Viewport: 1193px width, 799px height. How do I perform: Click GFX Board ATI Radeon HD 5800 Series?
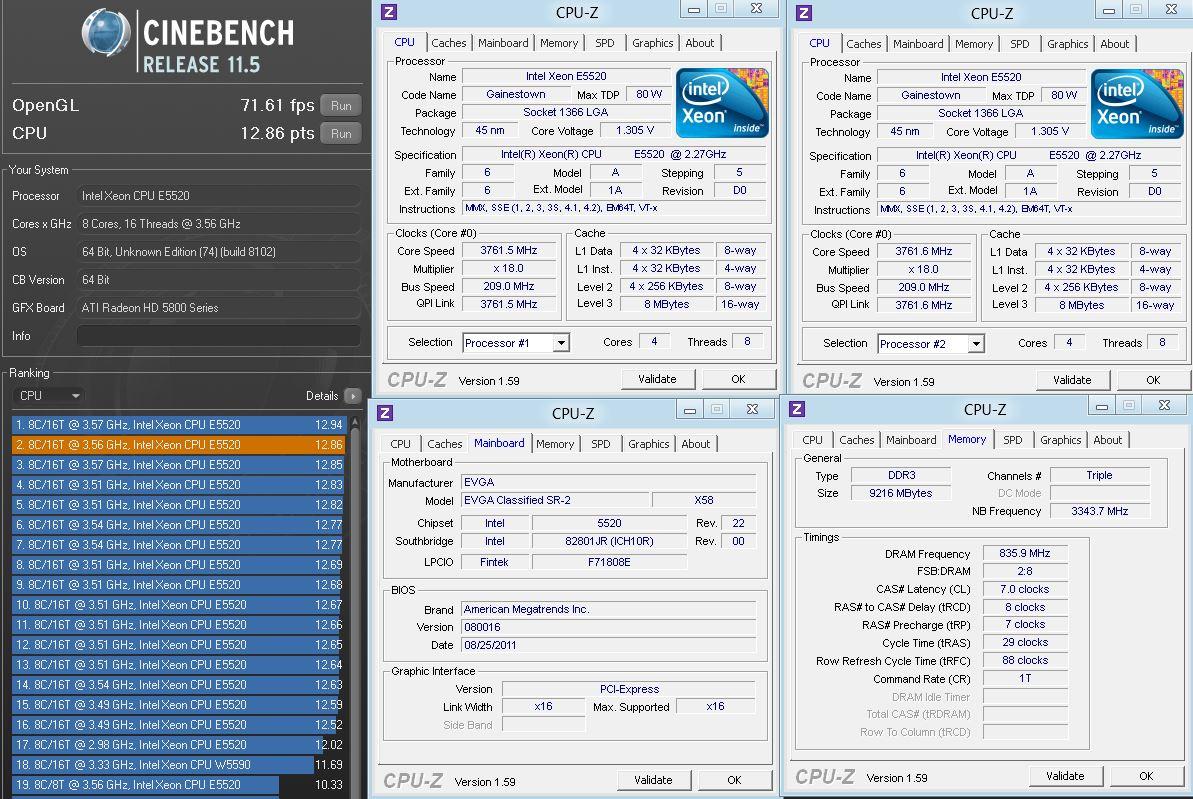click(218, 307)
